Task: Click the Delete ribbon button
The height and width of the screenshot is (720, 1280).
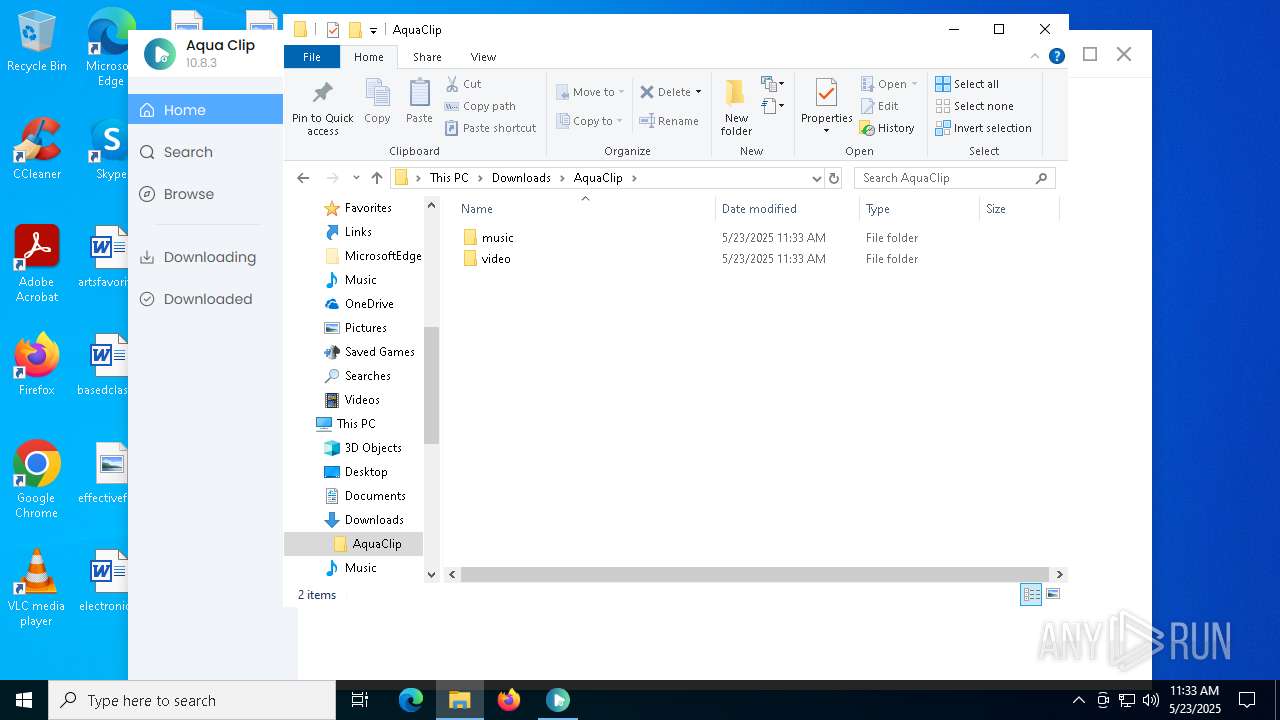Action: pos(665,92)
